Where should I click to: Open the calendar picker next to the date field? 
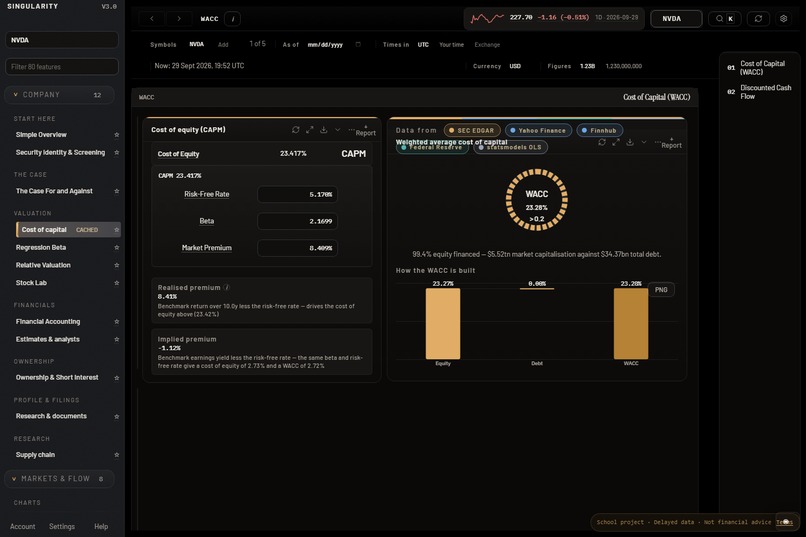pos(358,45)
